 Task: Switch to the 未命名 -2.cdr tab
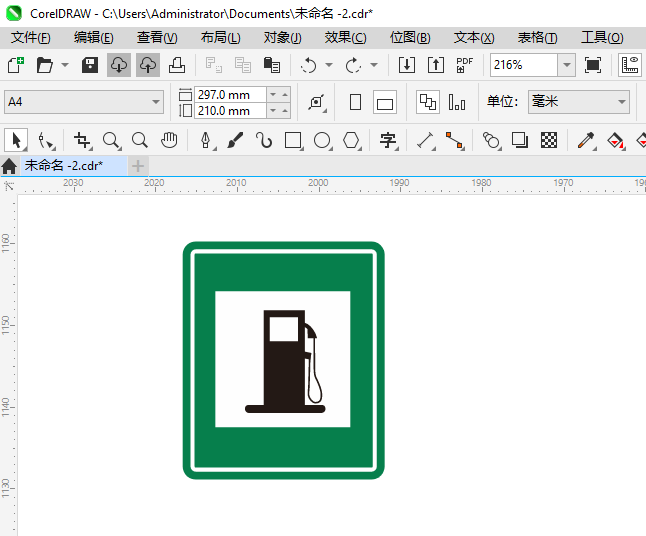65,165
